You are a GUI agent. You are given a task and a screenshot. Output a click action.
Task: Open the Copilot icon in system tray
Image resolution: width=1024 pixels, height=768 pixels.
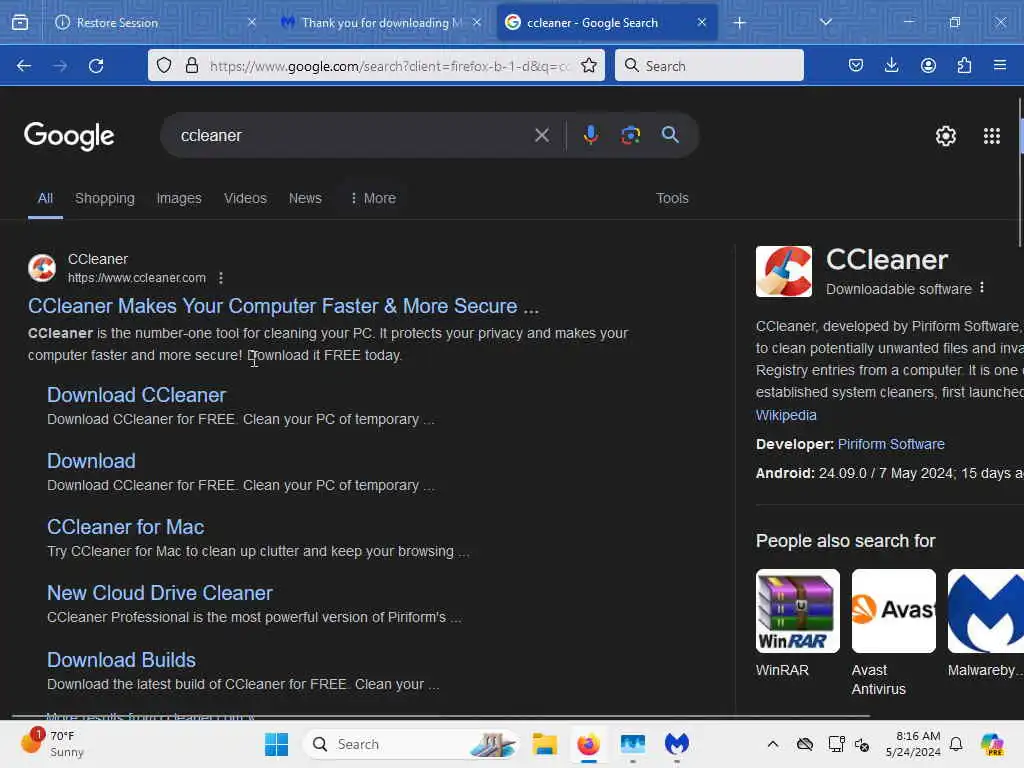(x=992, y=744)
